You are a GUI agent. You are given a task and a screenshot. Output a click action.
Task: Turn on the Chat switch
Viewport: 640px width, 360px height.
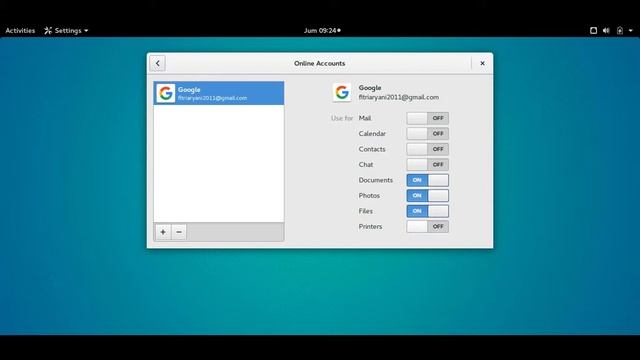(427, 165)
